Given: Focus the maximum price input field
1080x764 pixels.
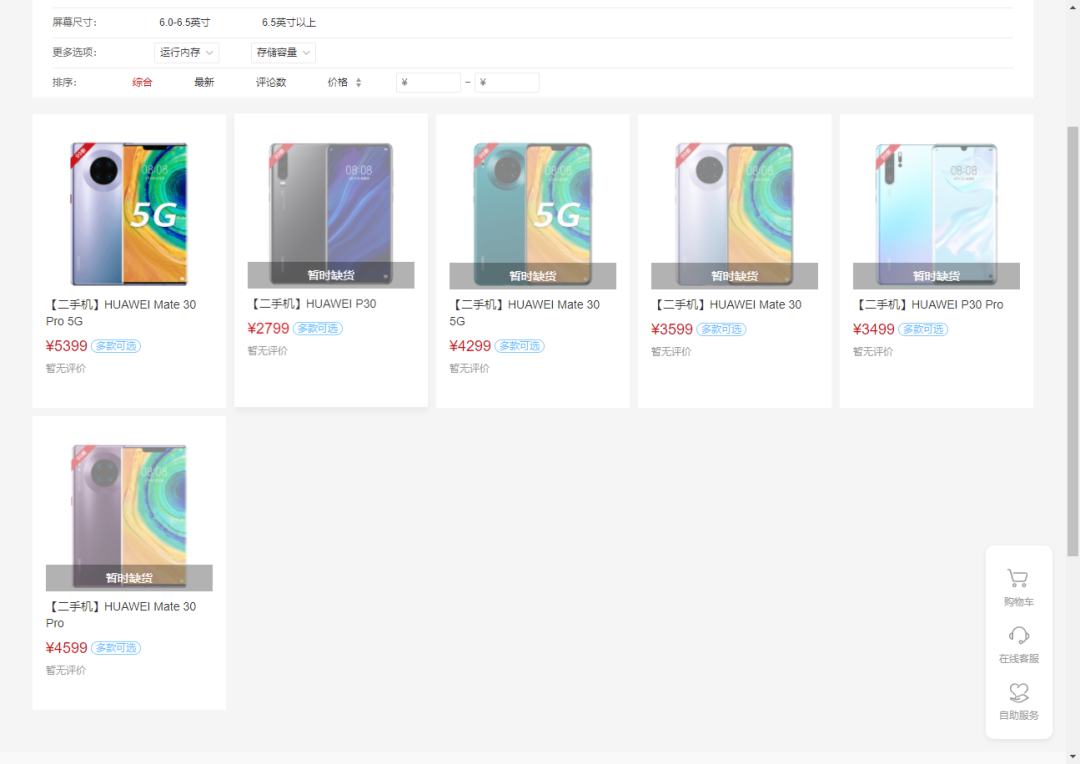Looking at the screenshot, I should 507,83.
